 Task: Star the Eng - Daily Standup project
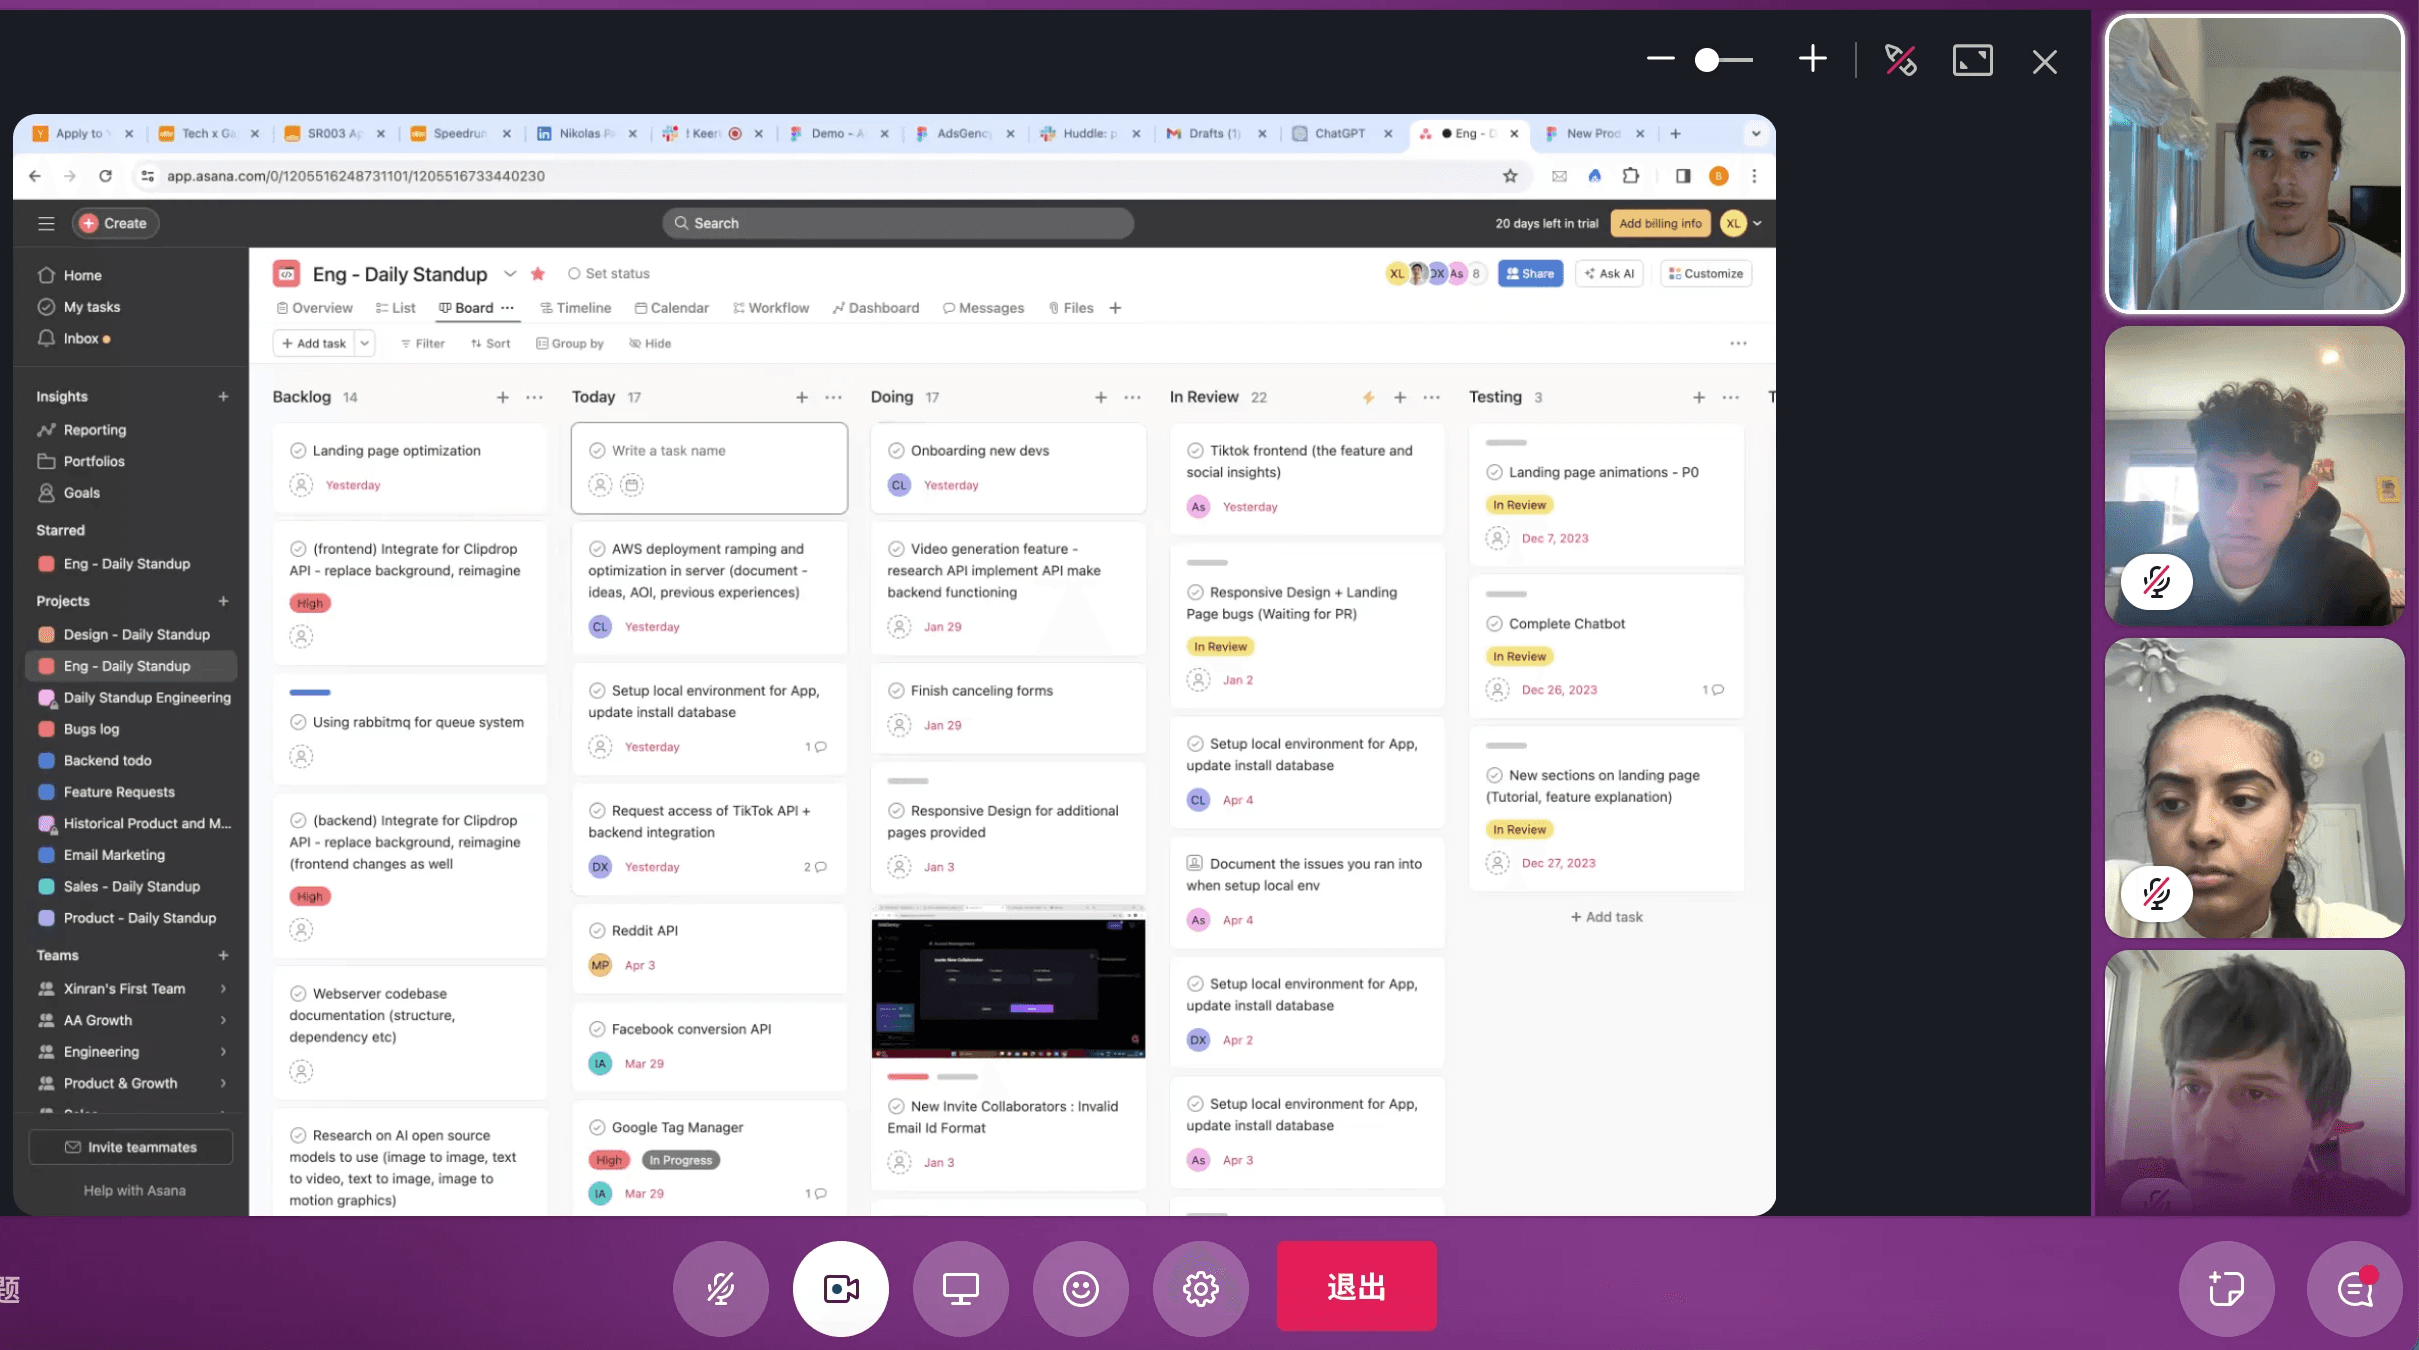point(538,274)
